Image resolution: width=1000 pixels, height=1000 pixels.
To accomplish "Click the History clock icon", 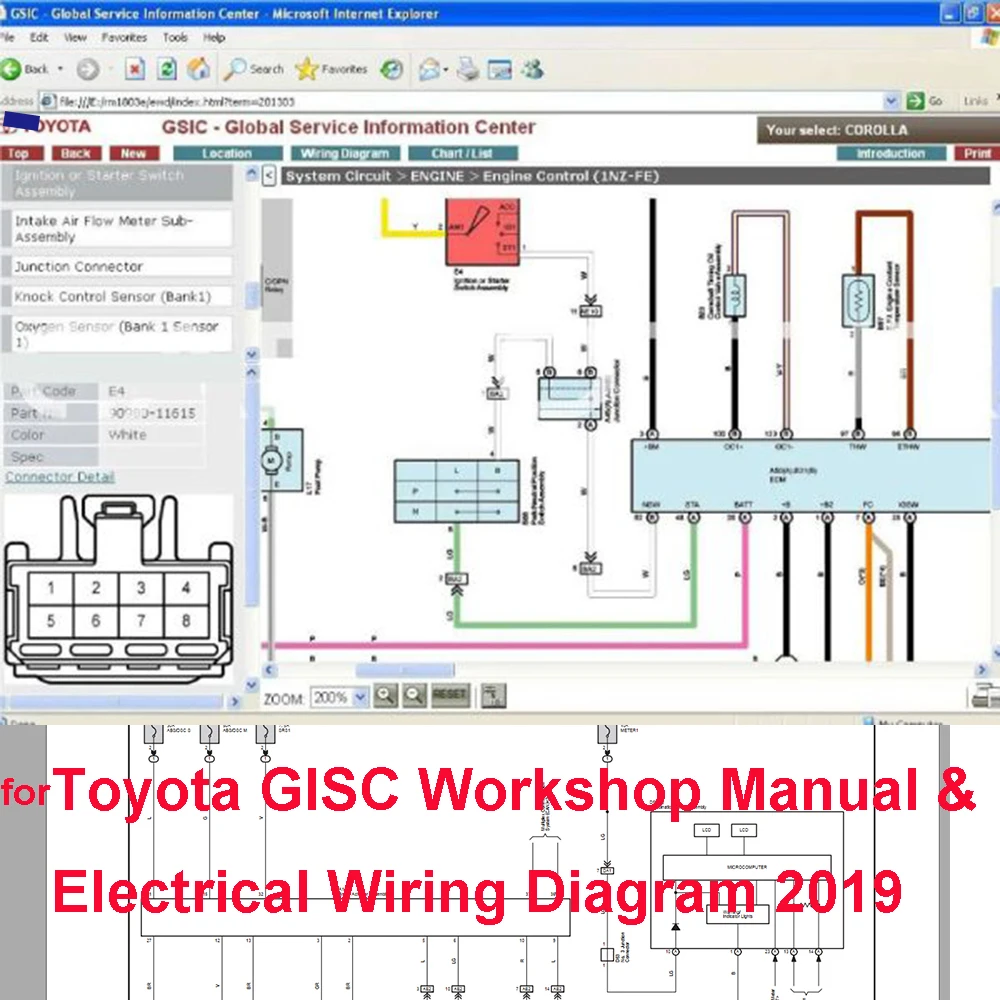I will click(392, 69).
